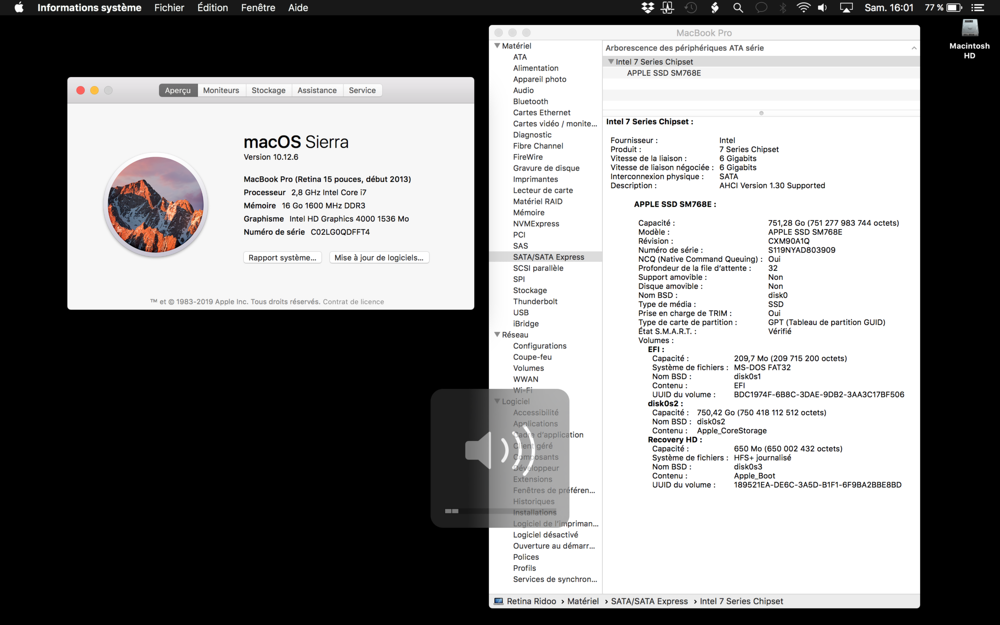This screenshot has height=625, width=1000.
Task: Click the computer icon in path bar
Action: [x=499, y=601]
